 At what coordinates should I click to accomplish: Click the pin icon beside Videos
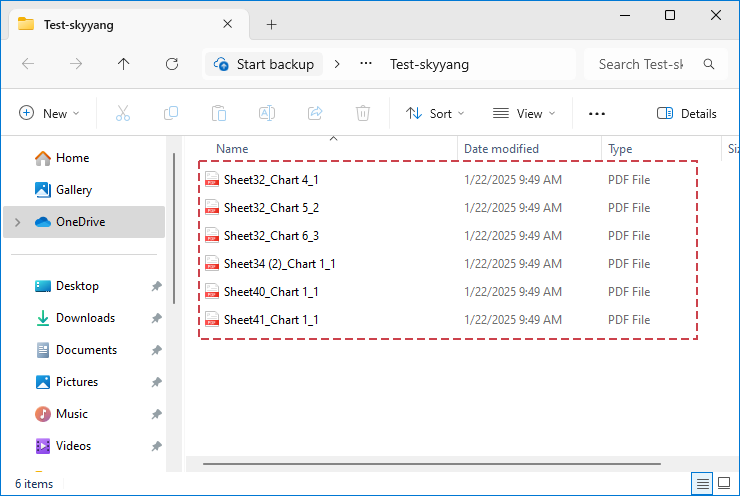tap(156, 446)
